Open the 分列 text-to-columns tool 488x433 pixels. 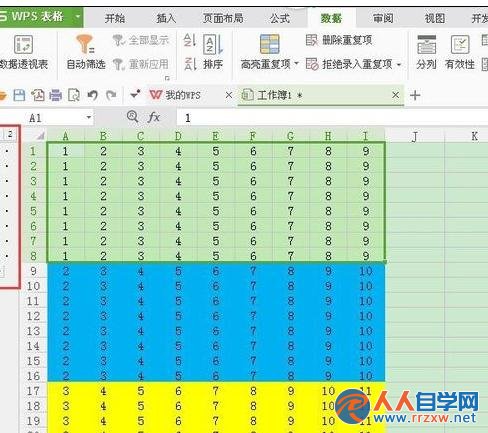(x=426, y=52)
